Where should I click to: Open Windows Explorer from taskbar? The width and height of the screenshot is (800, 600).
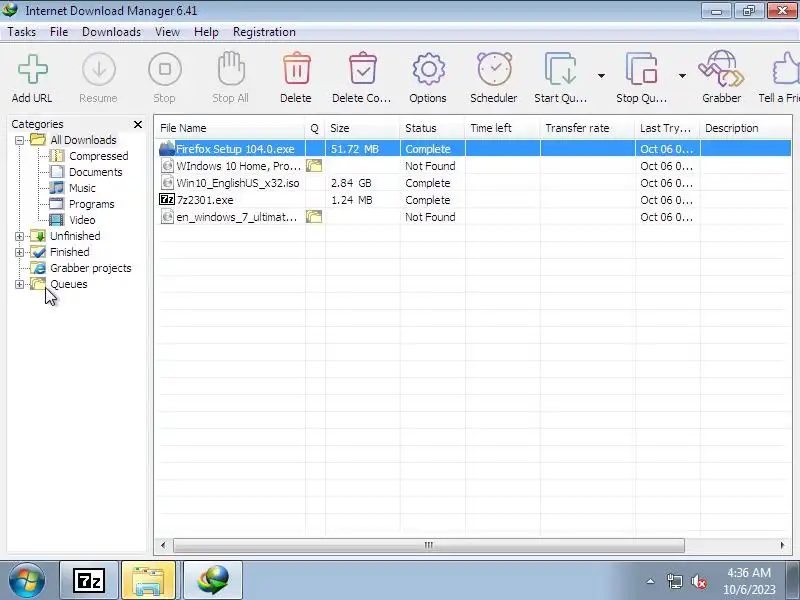[x=148, y=581]
